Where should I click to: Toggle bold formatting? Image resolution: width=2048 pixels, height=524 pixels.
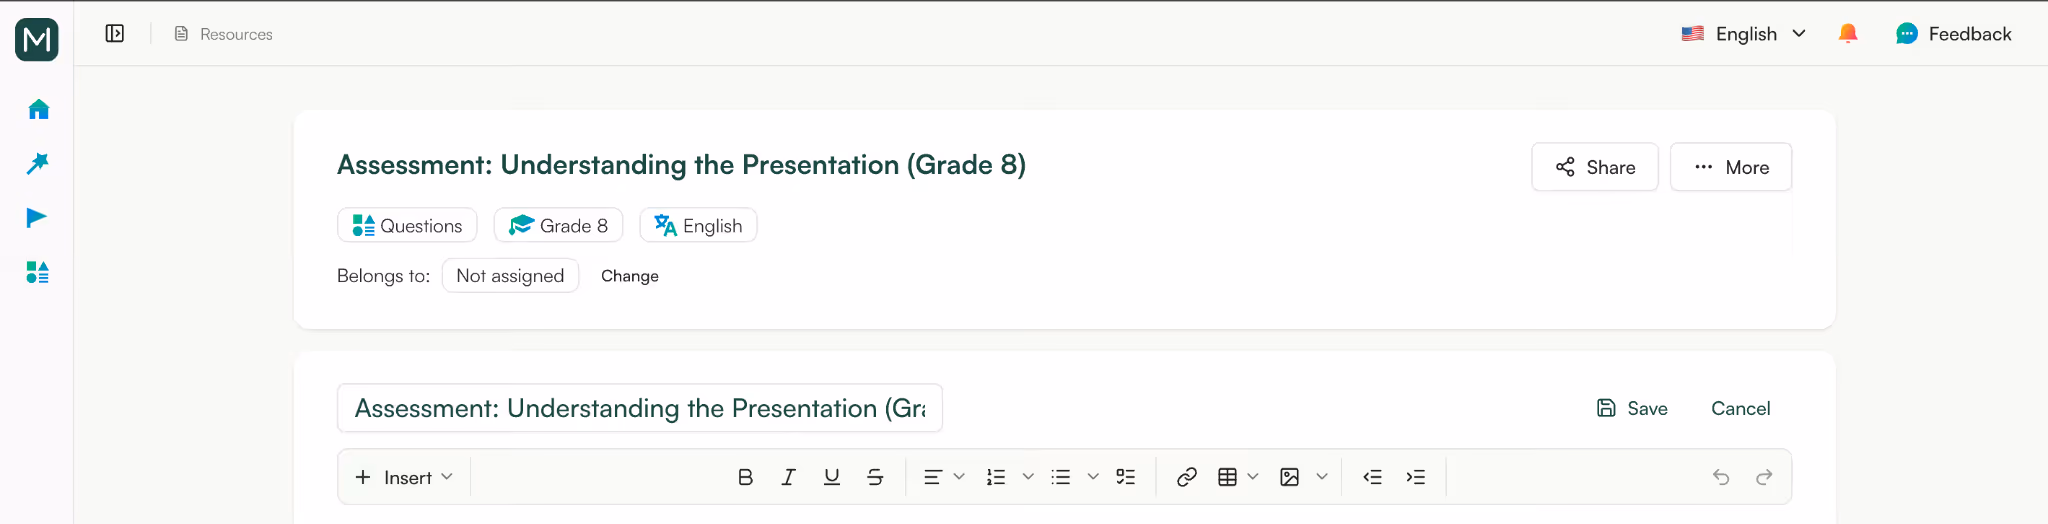click(745, 477)
